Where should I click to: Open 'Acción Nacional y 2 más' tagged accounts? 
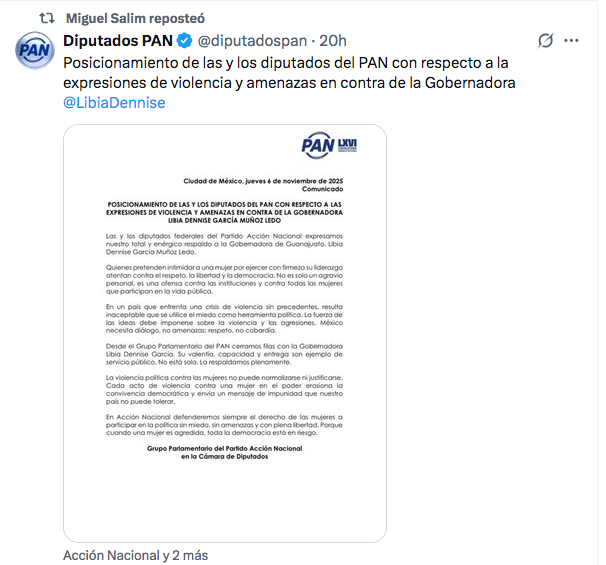coord(136,555)
